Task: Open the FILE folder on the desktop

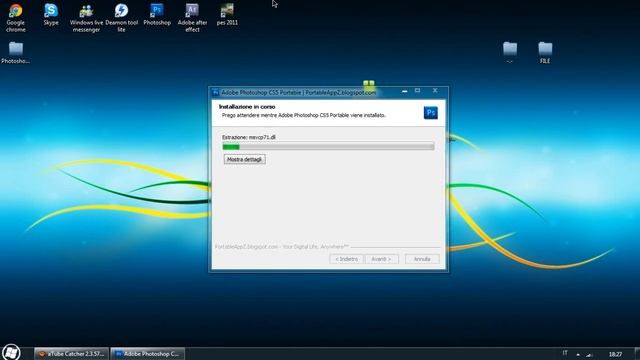Action: tap(545, 53)
